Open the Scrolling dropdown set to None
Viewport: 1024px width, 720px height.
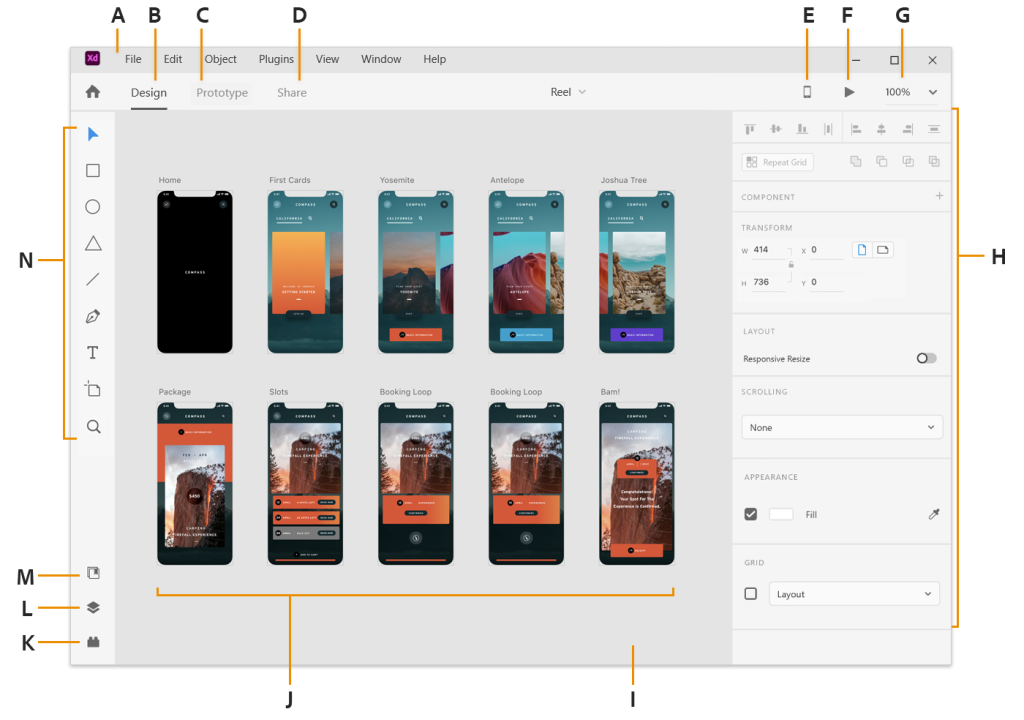tap(841, 427)
